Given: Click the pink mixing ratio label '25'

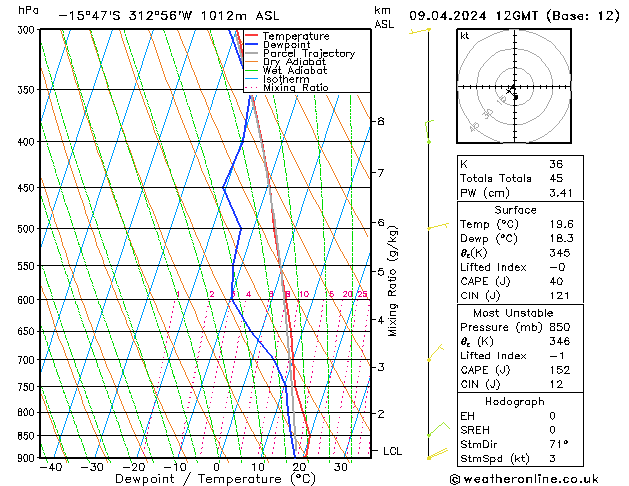Looking at the screenshot, I should [362, 294].
